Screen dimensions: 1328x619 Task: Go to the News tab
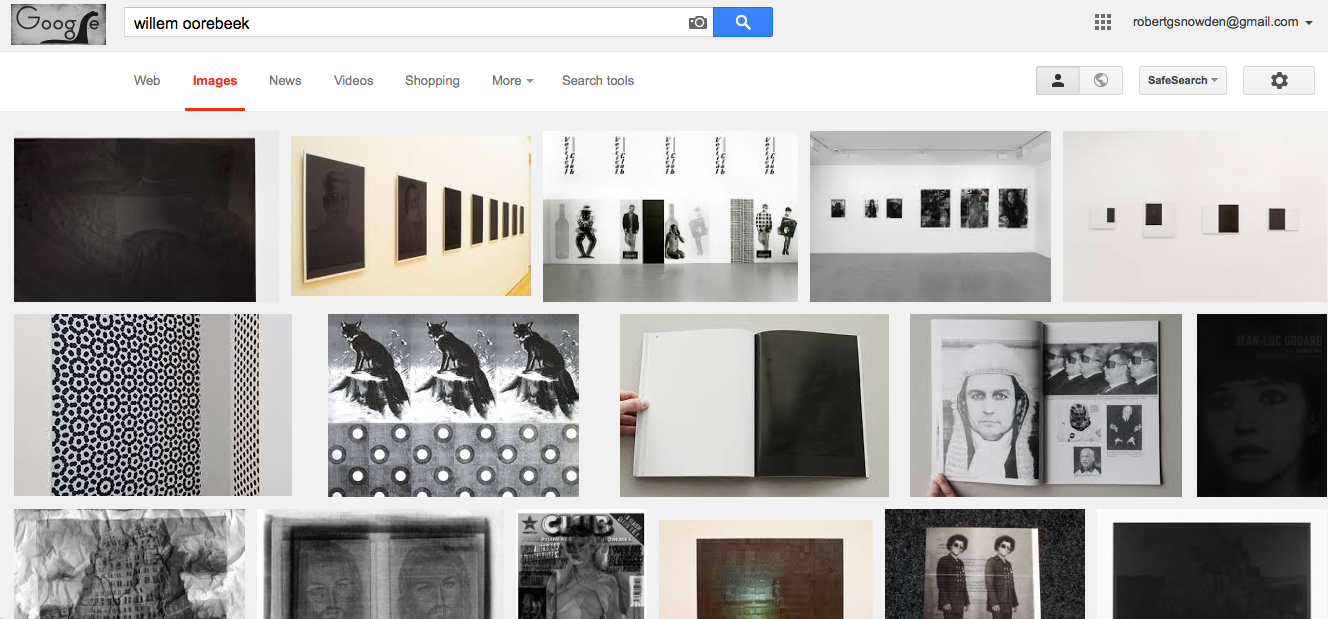[285, 81]
